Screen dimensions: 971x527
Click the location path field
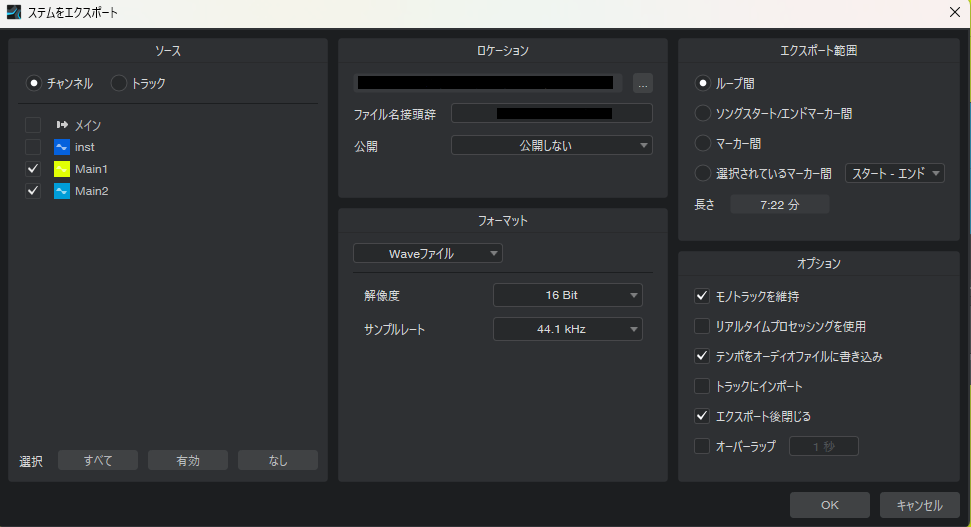coord(487,83)
